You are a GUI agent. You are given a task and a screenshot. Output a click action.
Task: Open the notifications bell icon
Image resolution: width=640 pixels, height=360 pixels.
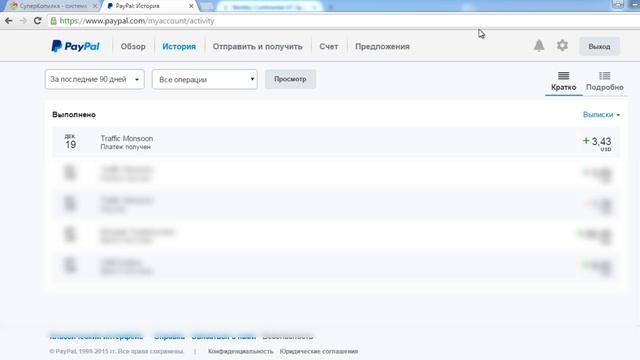tap(539, 46)
